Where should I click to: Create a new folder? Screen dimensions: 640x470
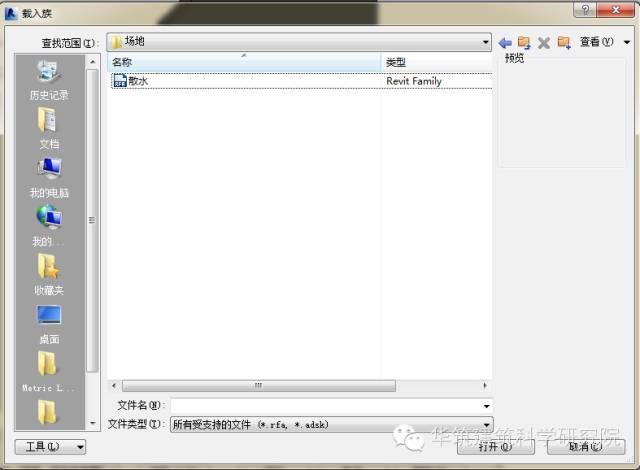click(x=564, y=43)
